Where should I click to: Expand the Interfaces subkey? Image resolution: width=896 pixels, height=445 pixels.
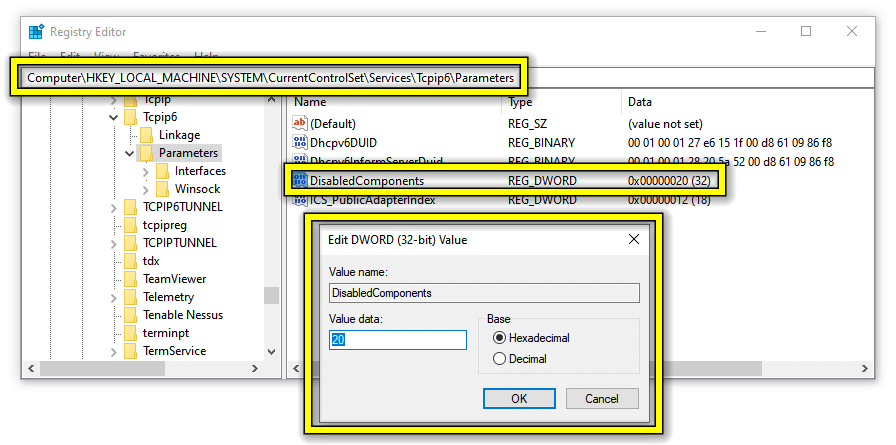pyautogui.click(x=145, y=171)
